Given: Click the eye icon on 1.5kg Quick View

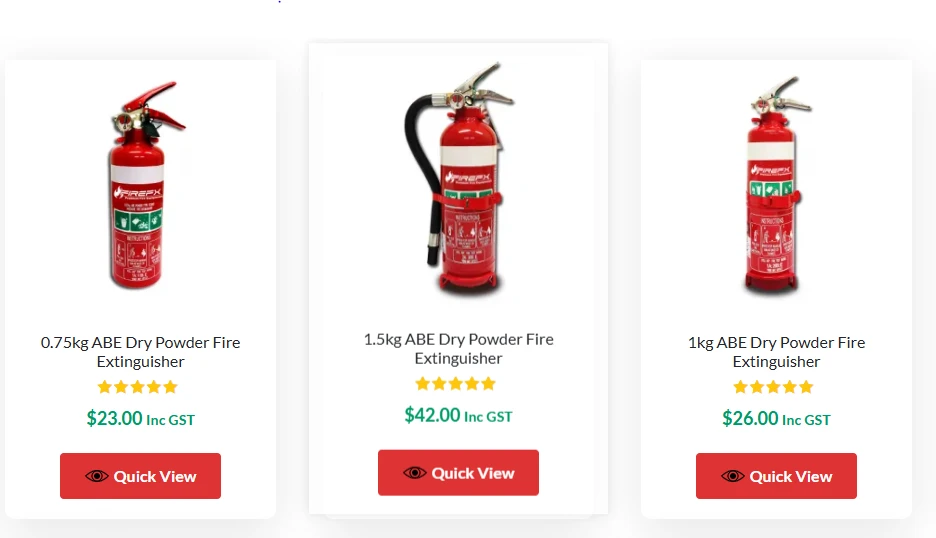Looking at the screenshot, I should click(x=414, y=473).
